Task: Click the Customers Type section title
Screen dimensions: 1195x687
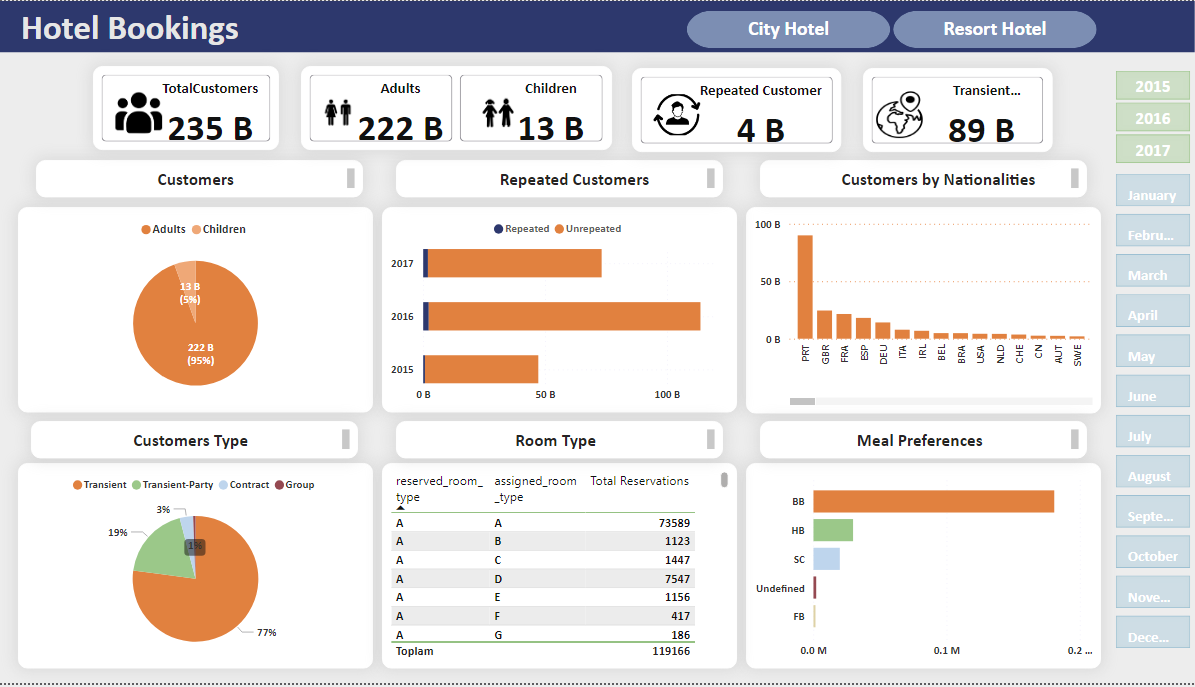Action: [x=191, y=441]
